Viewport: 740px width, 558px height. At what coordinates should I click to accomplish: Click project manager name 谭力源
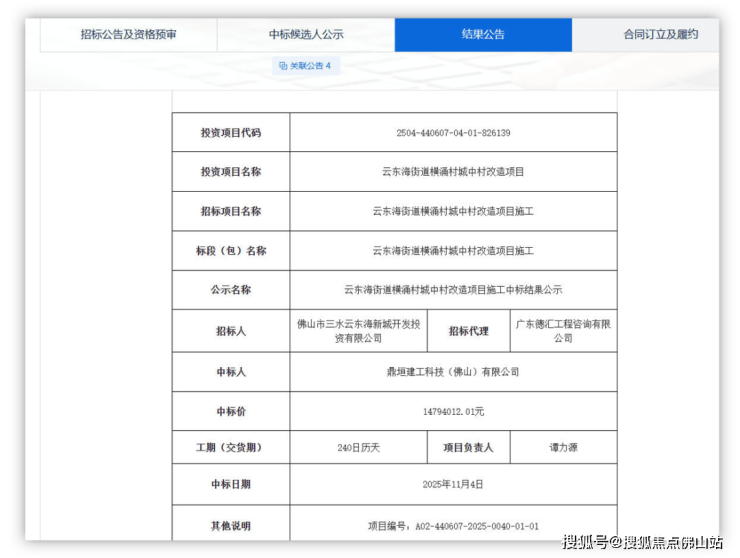(x=563, y=448)
